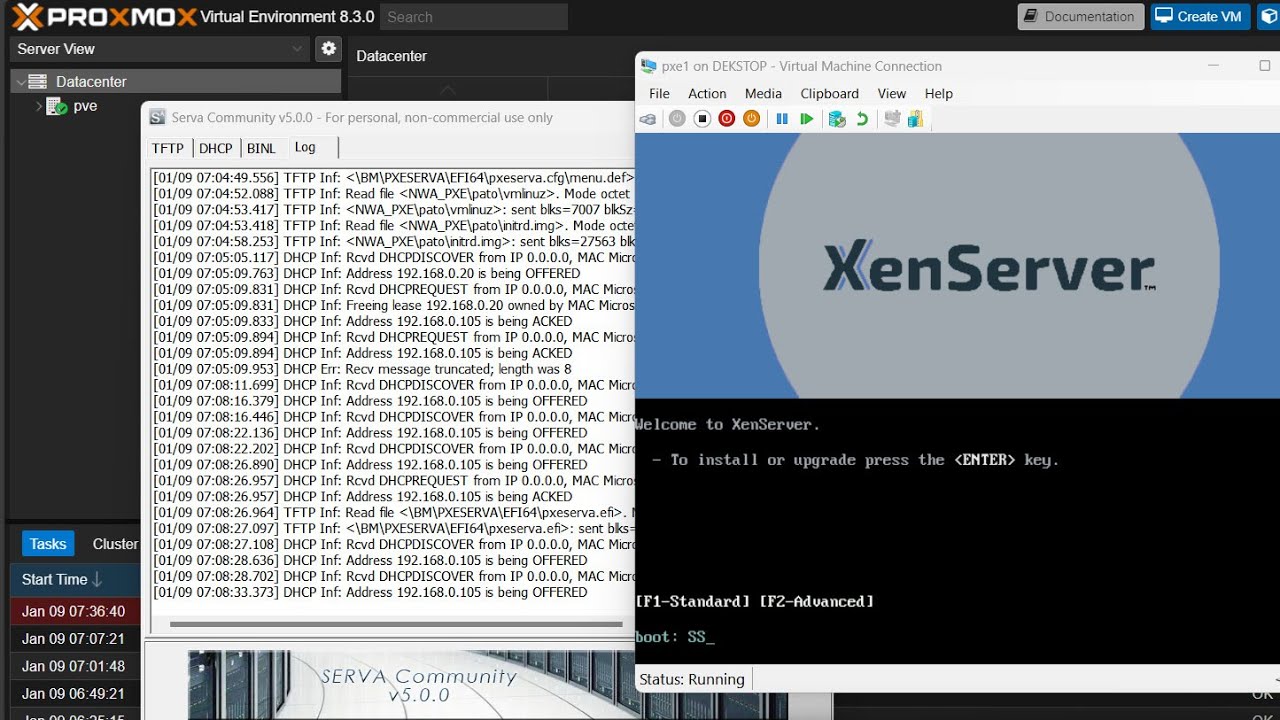Screen dimensions: 1280x720
Task: Maximize the pxe1 VM Connection window
Action: (1264, 66)
